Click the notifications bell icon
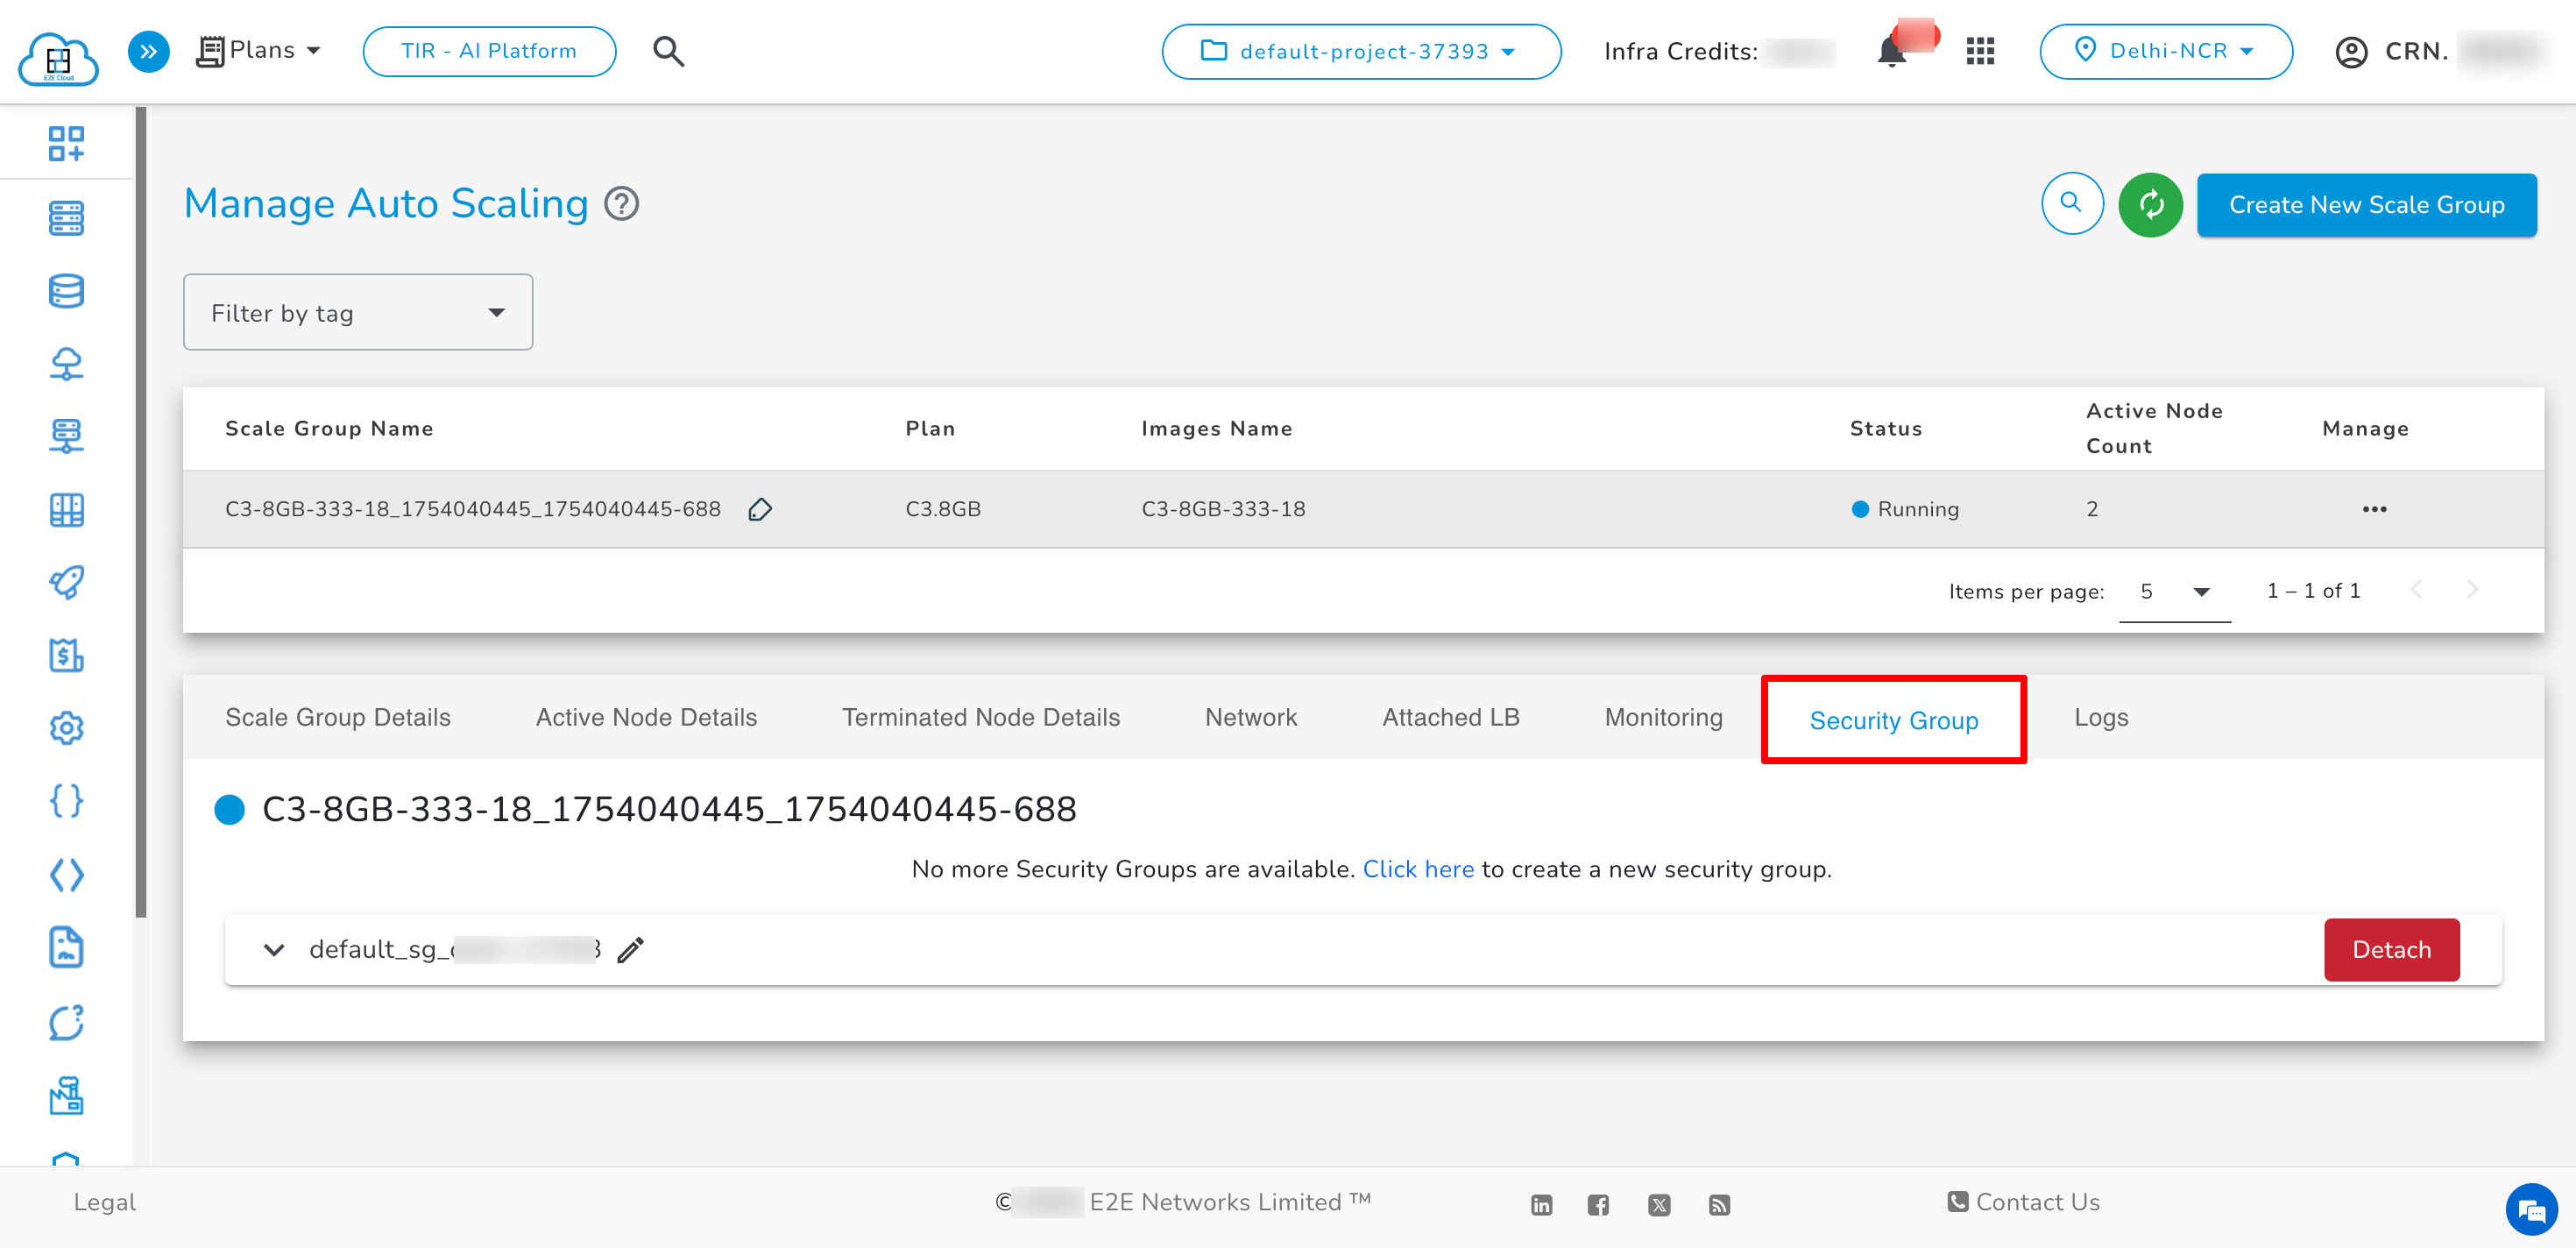 click(1892, 51)
